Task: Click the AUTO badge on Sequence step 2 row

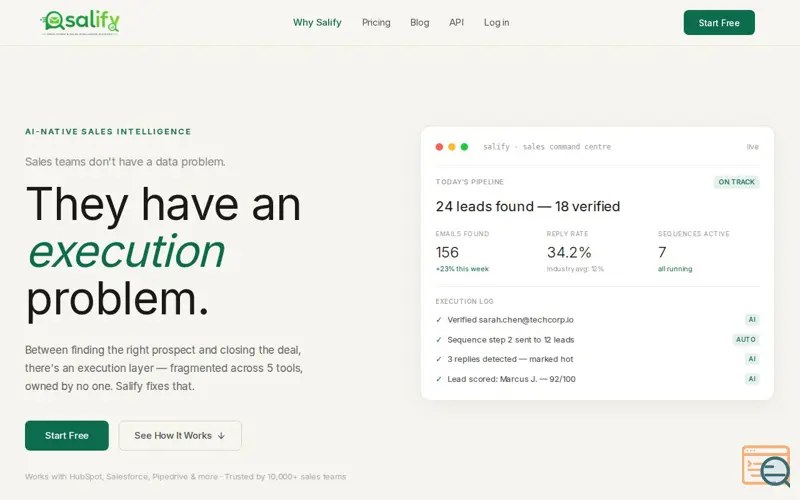Action: [745, 340]
